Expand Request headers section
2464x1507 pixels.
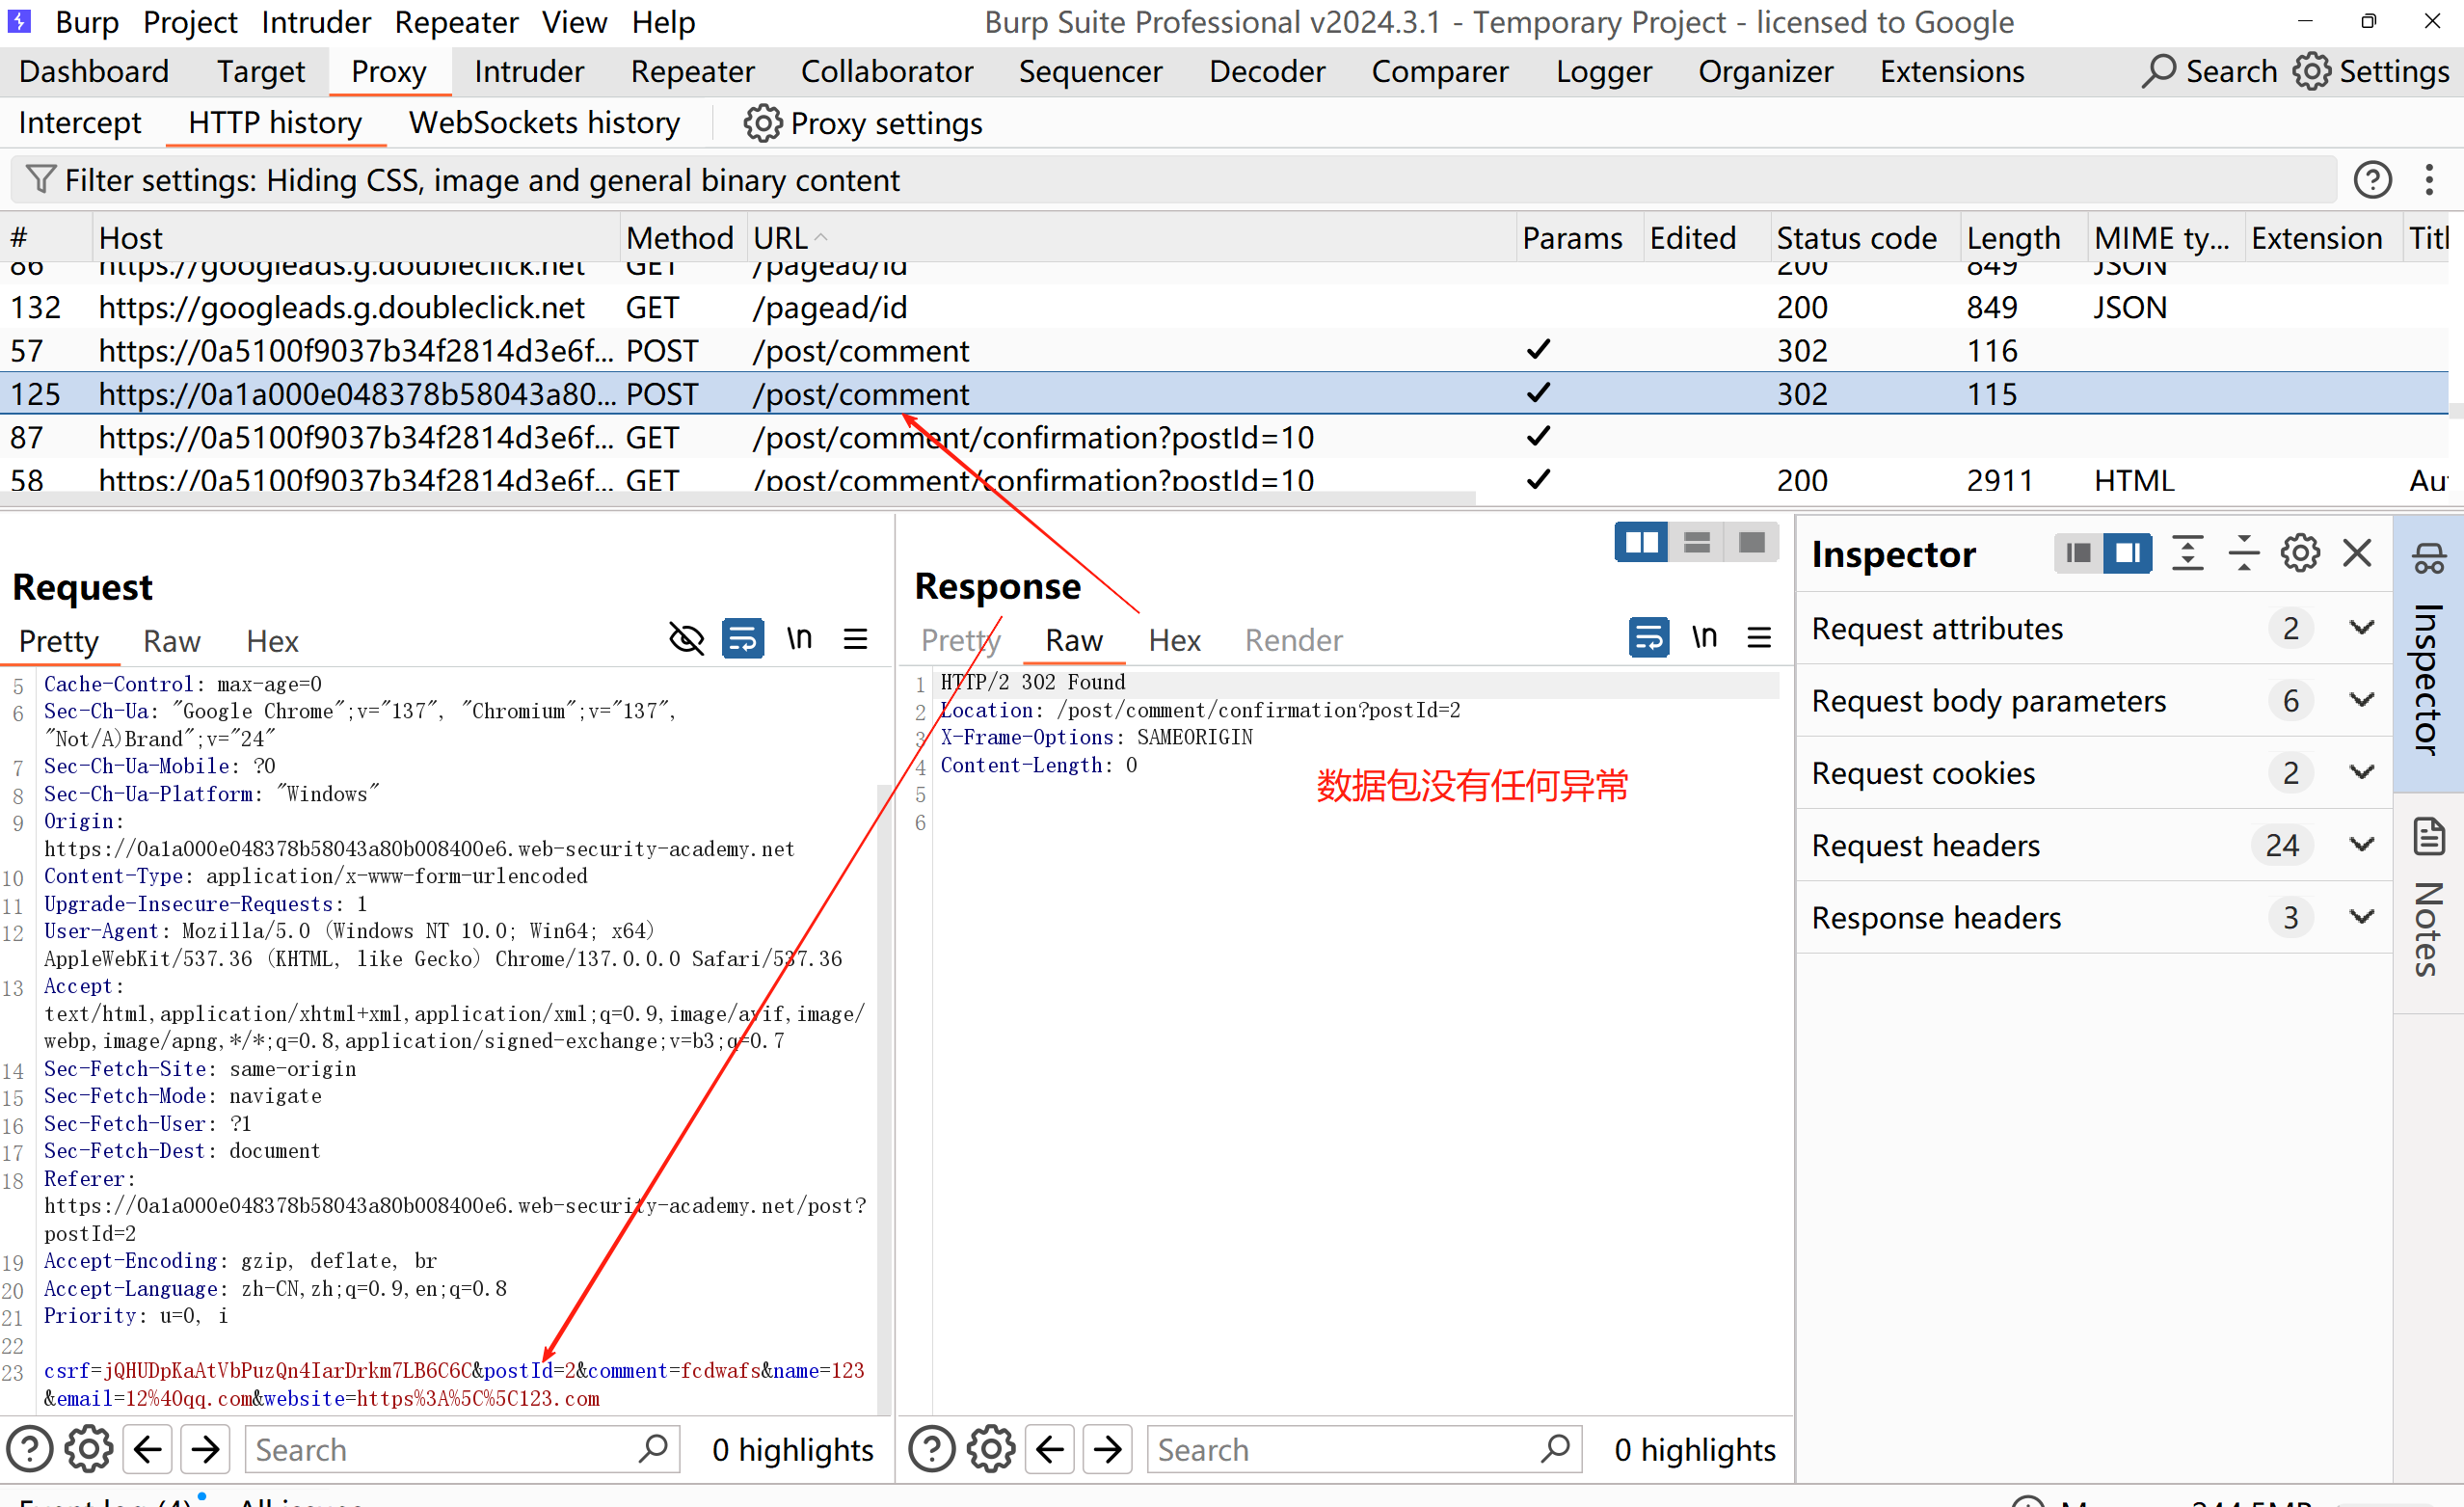coord(2361,845)
